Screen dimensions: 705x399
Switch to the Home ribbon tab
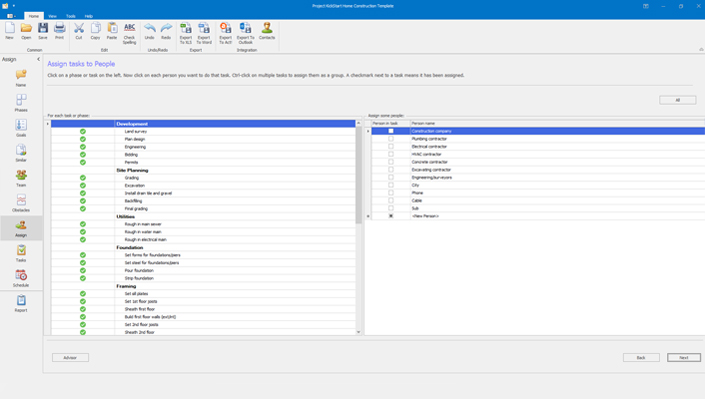pyautogui.click(x=34, y=16)
